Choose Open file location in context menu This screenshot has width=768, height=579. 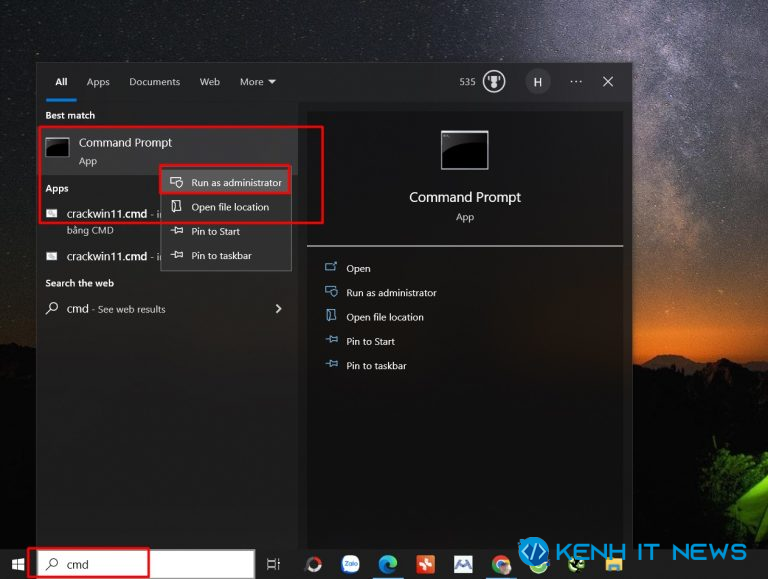[226, 207]
